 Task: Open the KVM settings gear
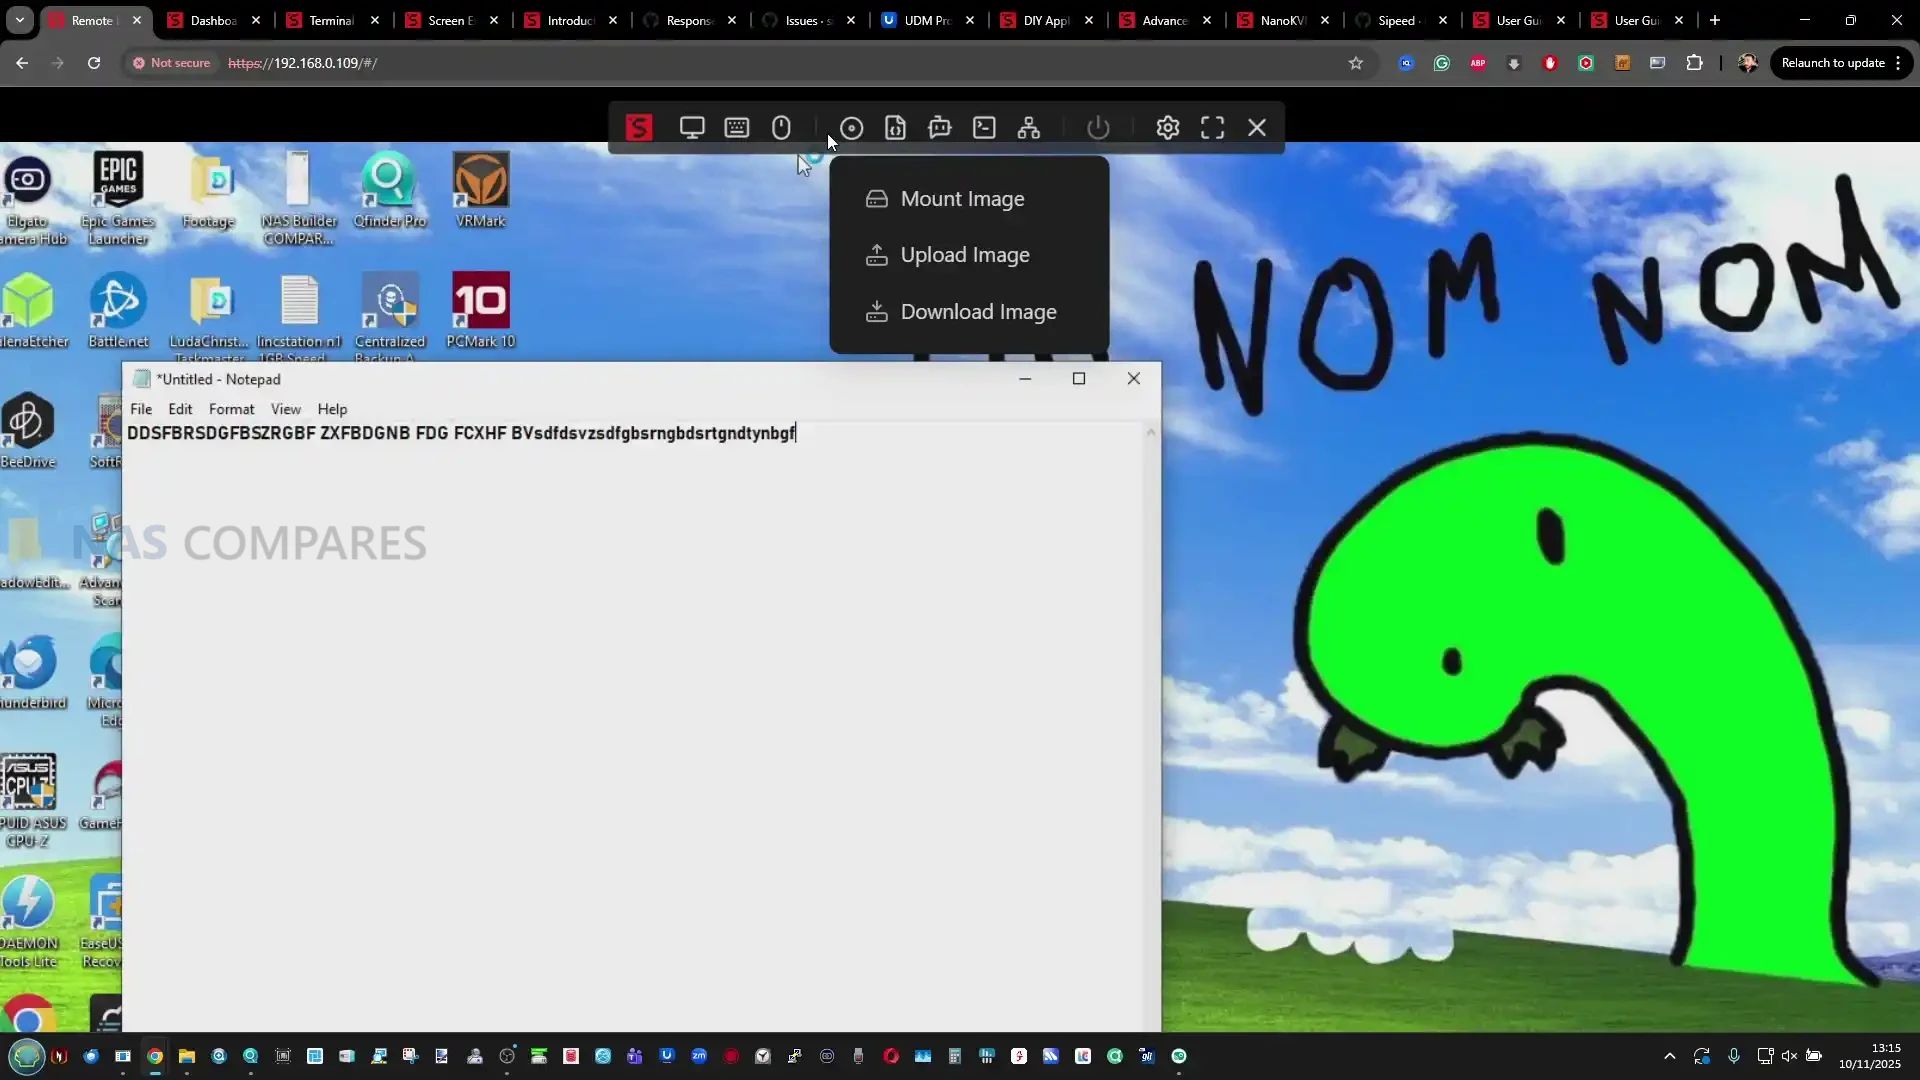click(x=1167, y=128)
